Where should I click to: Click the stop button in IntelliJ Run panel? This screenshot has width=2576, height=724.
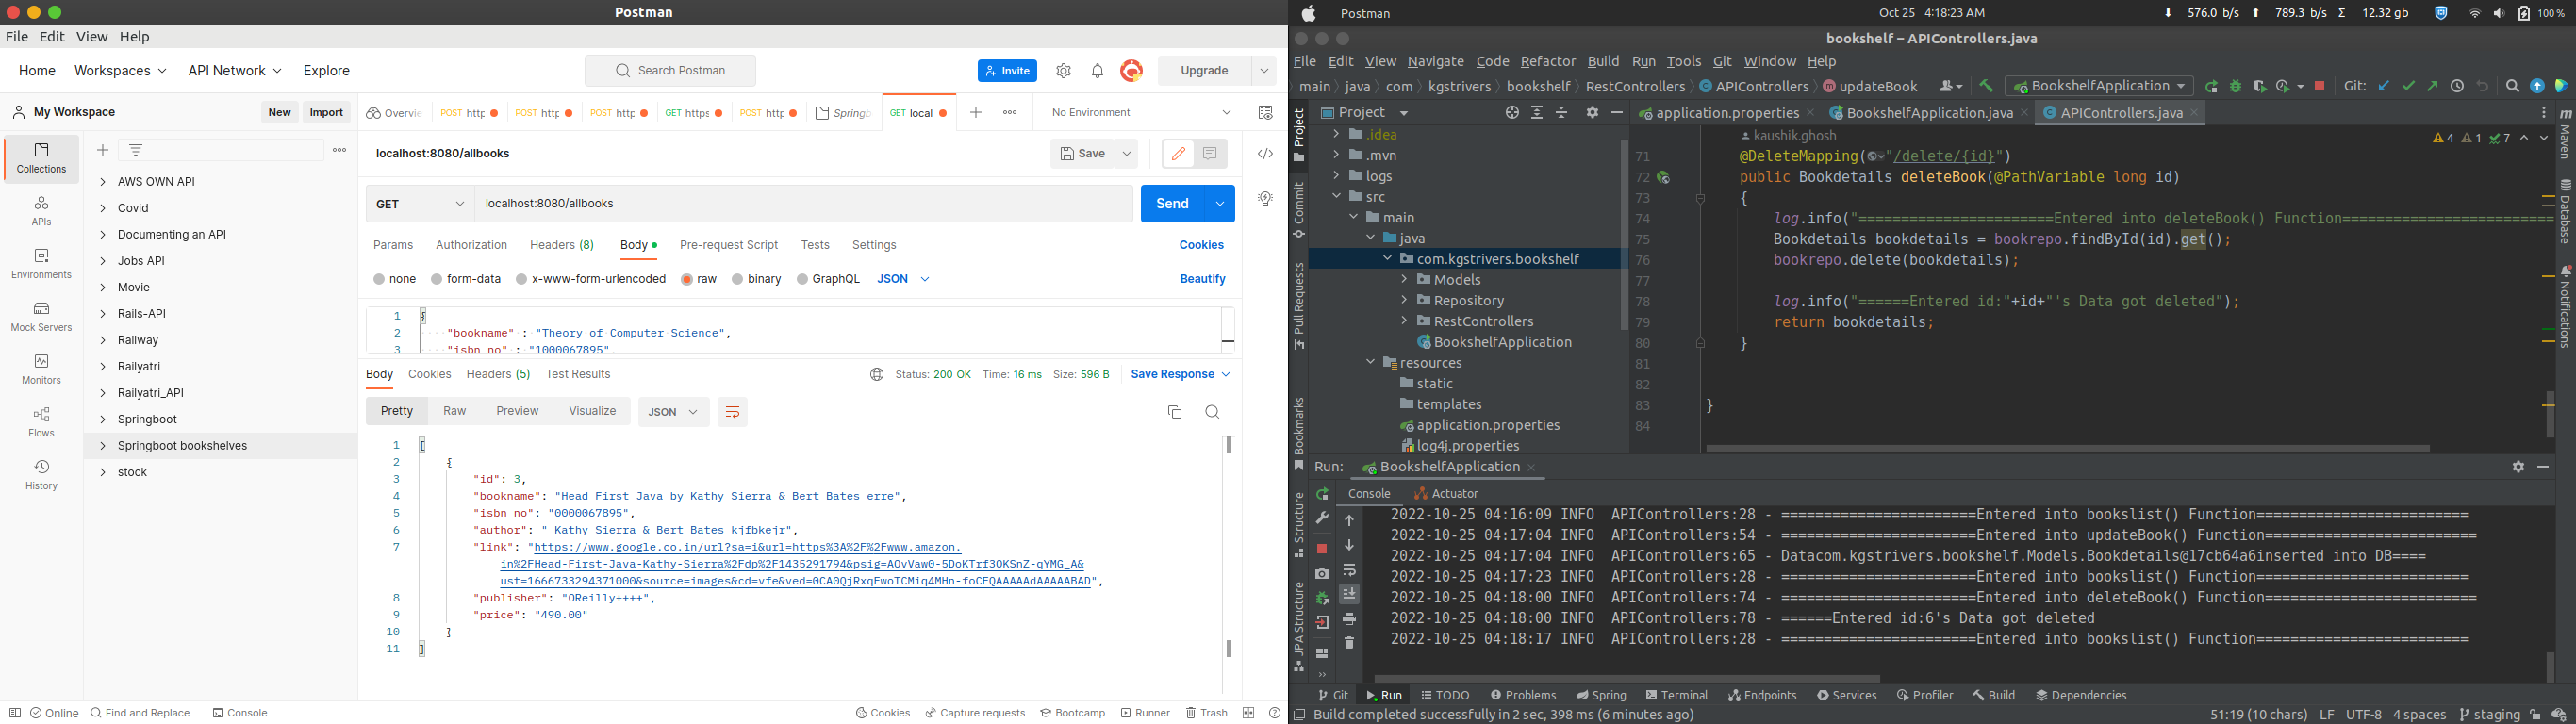pyautogui.click(x=1322, y=548)
